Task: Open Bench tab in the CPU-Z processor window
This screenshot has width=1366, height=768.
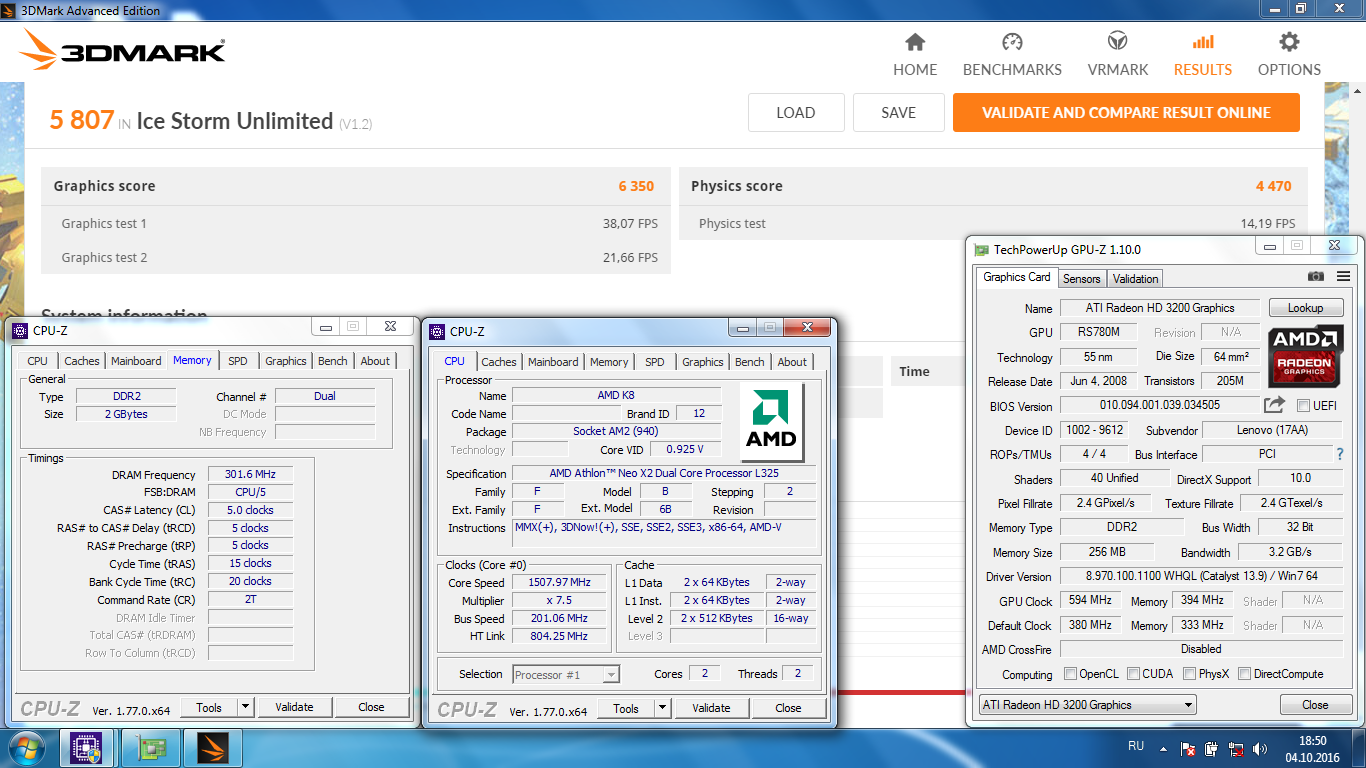Action: tap(750, 362)
